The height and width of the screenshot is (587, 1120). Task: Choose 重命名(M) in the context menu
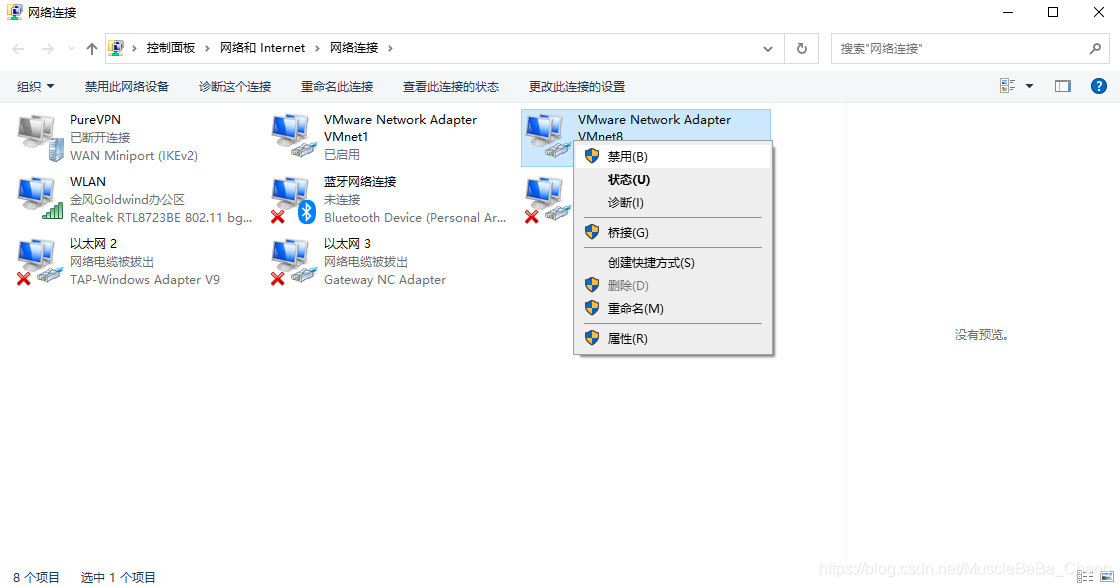673,308
